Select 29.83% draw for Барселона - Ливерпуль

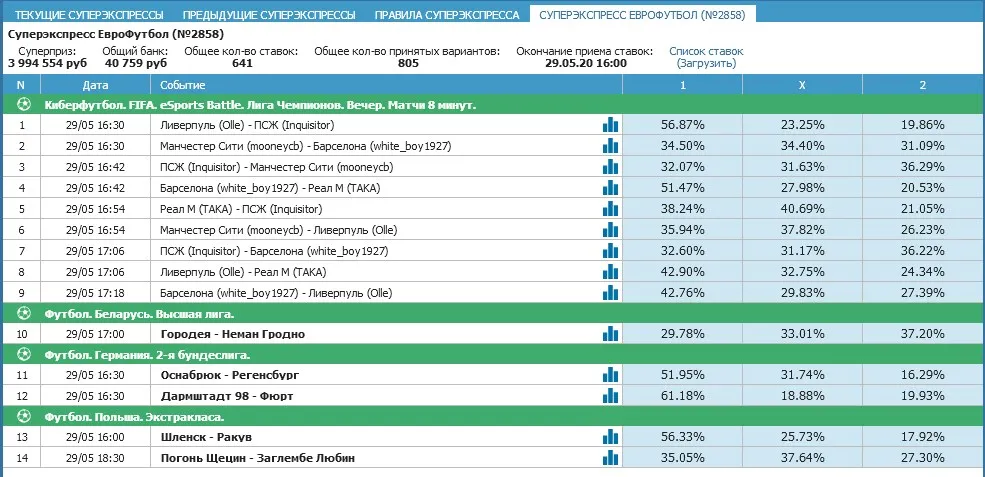coord(802,293)
